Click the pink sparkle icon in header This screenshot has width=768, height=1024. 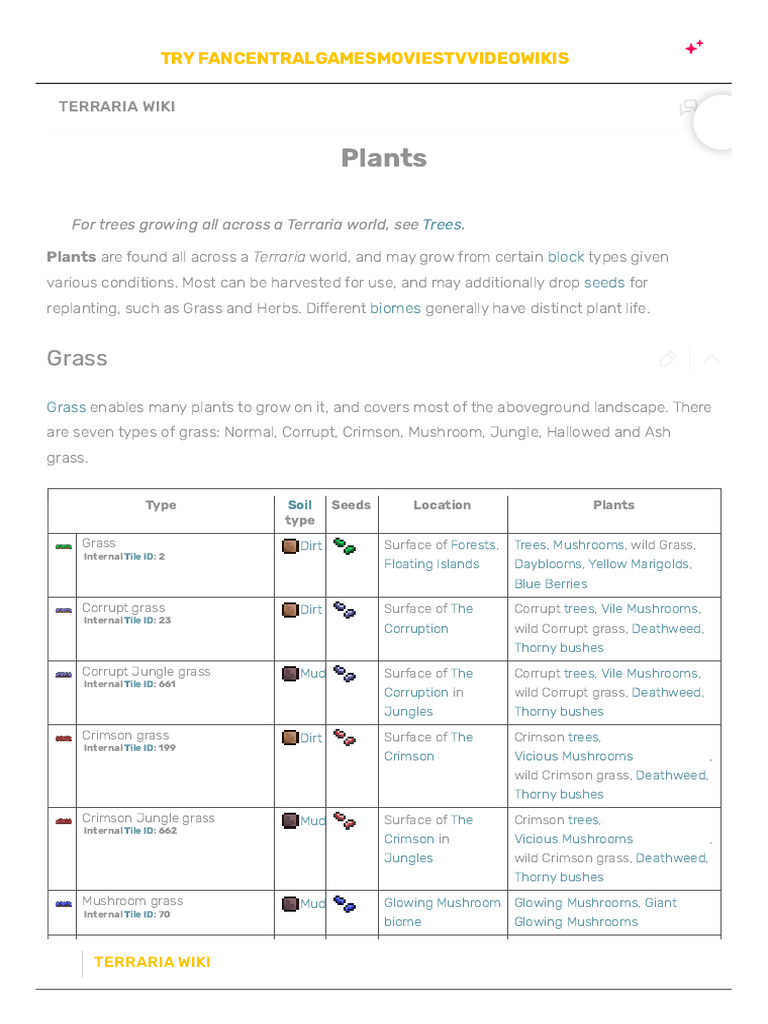tap(694, 47)
